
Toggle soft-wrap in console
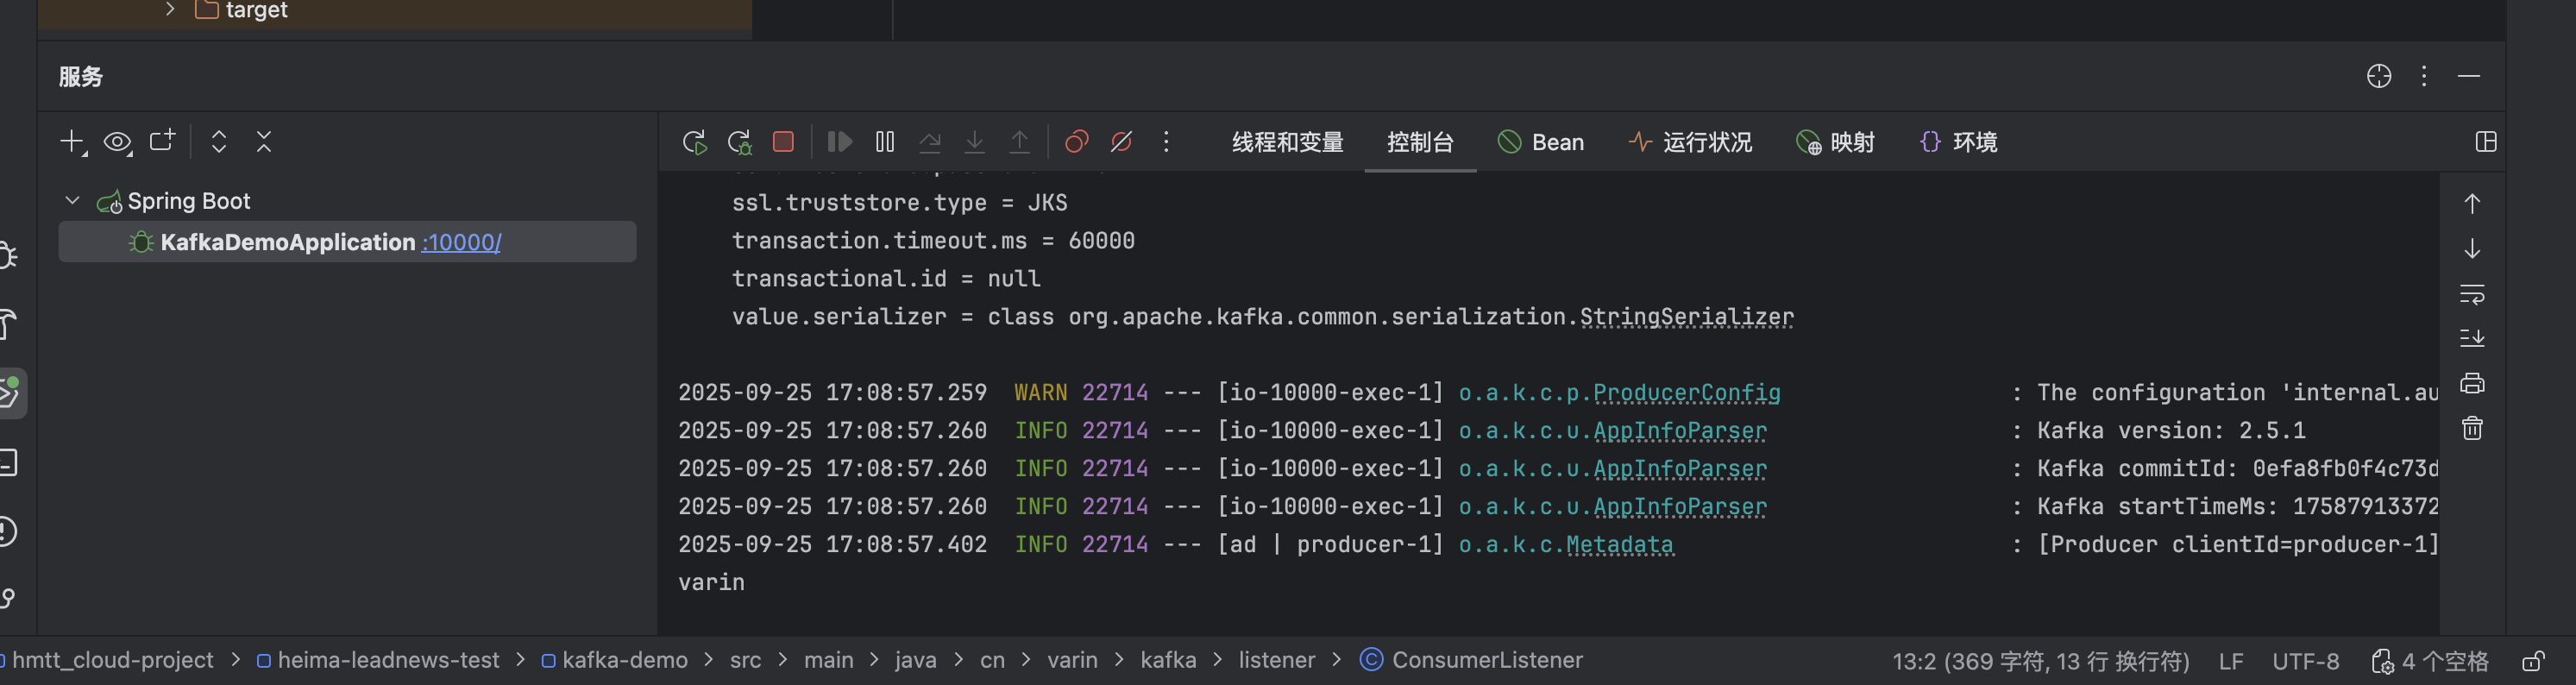tap(2472, 294)
